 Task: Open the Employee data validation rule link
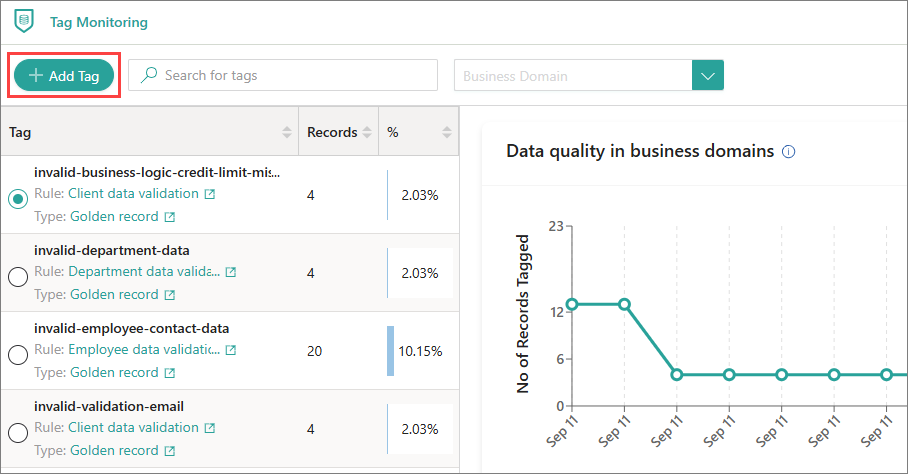point(144,350)
